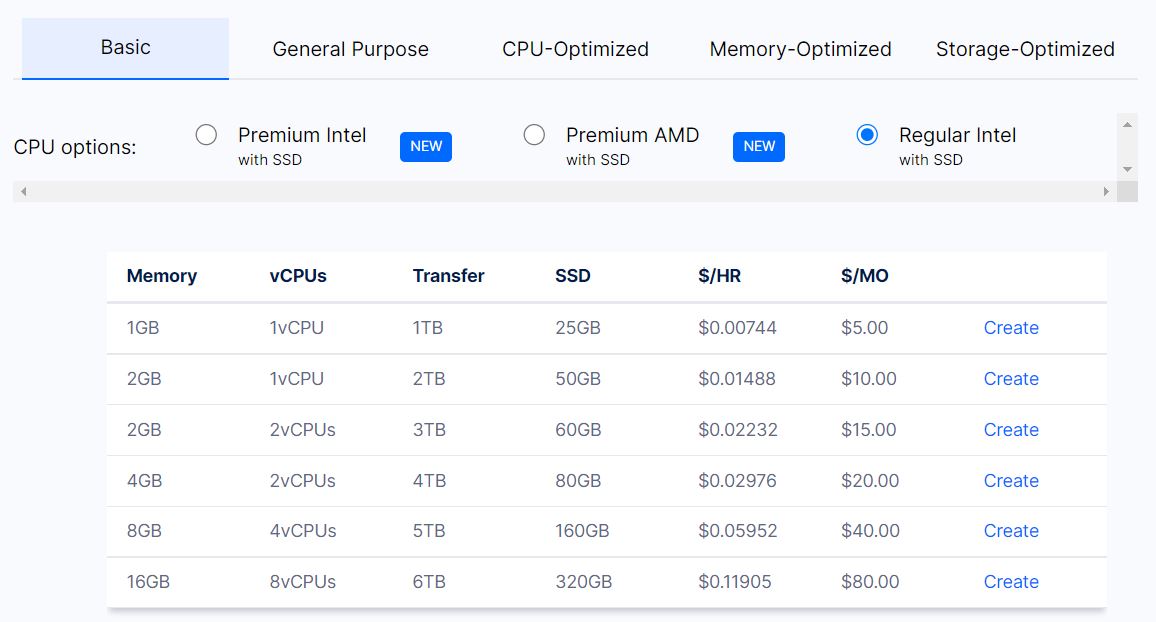
Task: Select the Basic tab
Action: click(x=125, y=46)
